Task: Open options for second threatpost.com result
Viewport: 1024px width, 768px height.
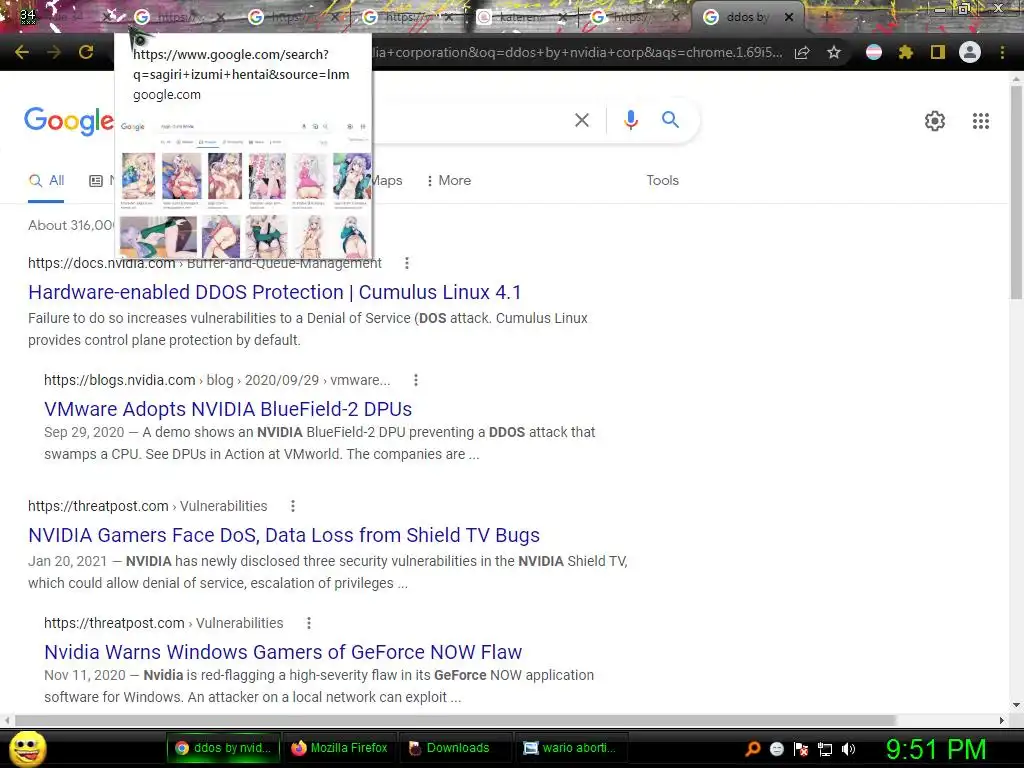Action: 309,623
